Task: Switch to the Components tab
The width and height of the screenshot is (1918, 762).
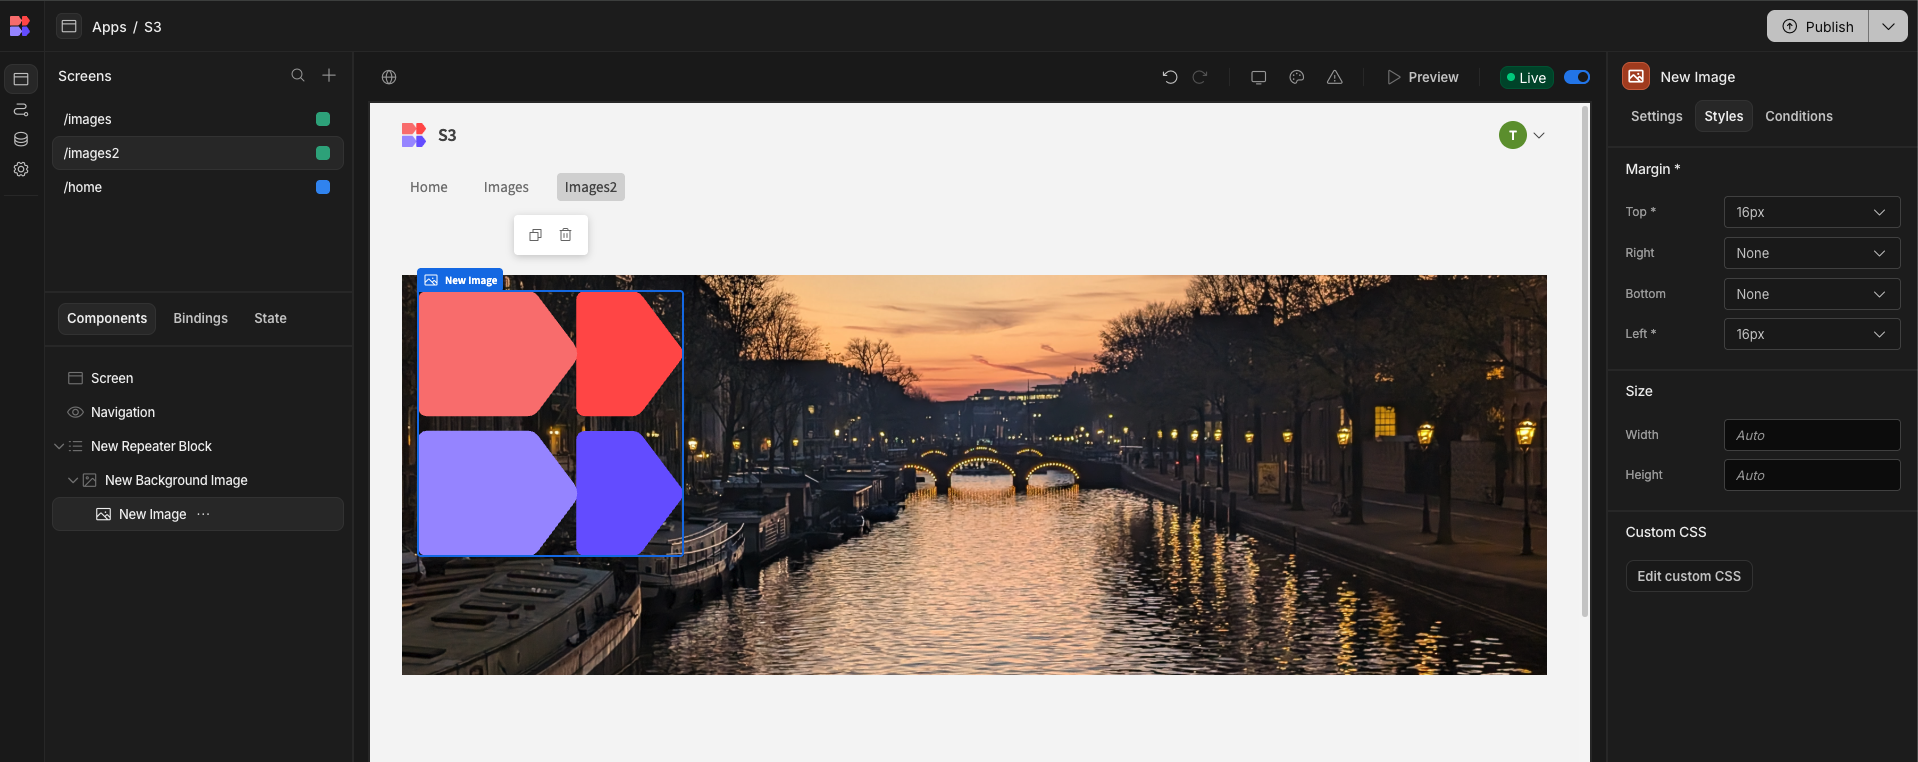Action: [x=107, y=318]
